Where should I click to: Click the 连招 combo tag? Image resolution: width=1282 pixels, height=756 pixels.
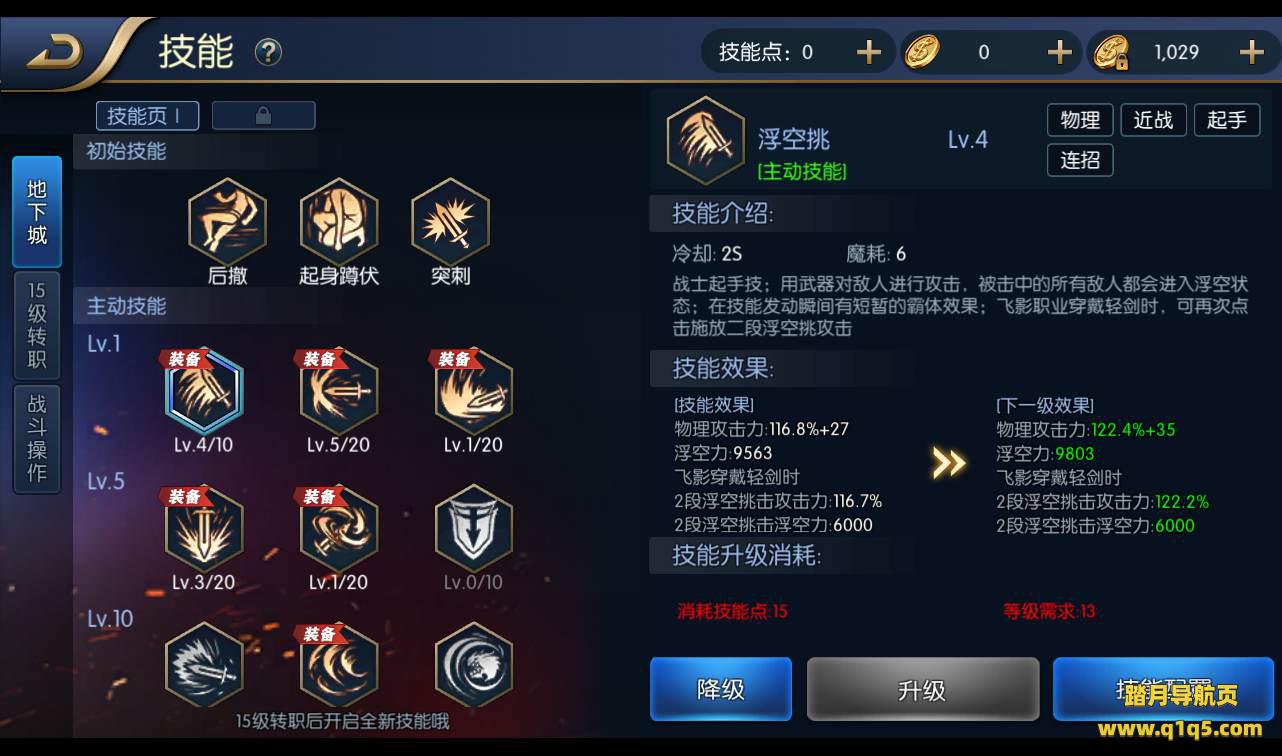tap(1080, 160)
